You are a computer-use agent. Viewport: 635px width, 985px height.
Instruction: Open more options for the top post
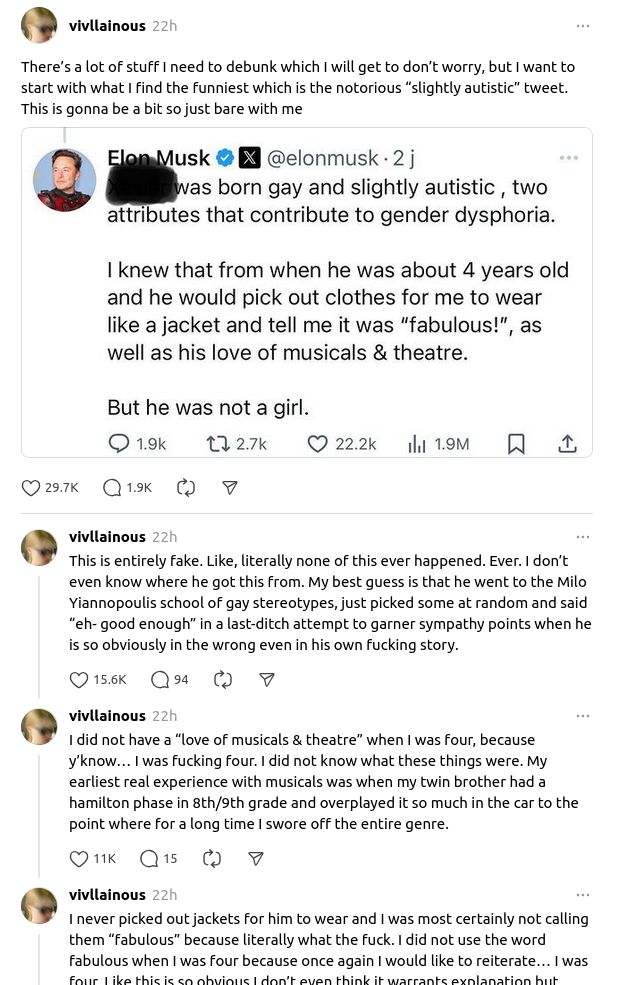(583, 26)
